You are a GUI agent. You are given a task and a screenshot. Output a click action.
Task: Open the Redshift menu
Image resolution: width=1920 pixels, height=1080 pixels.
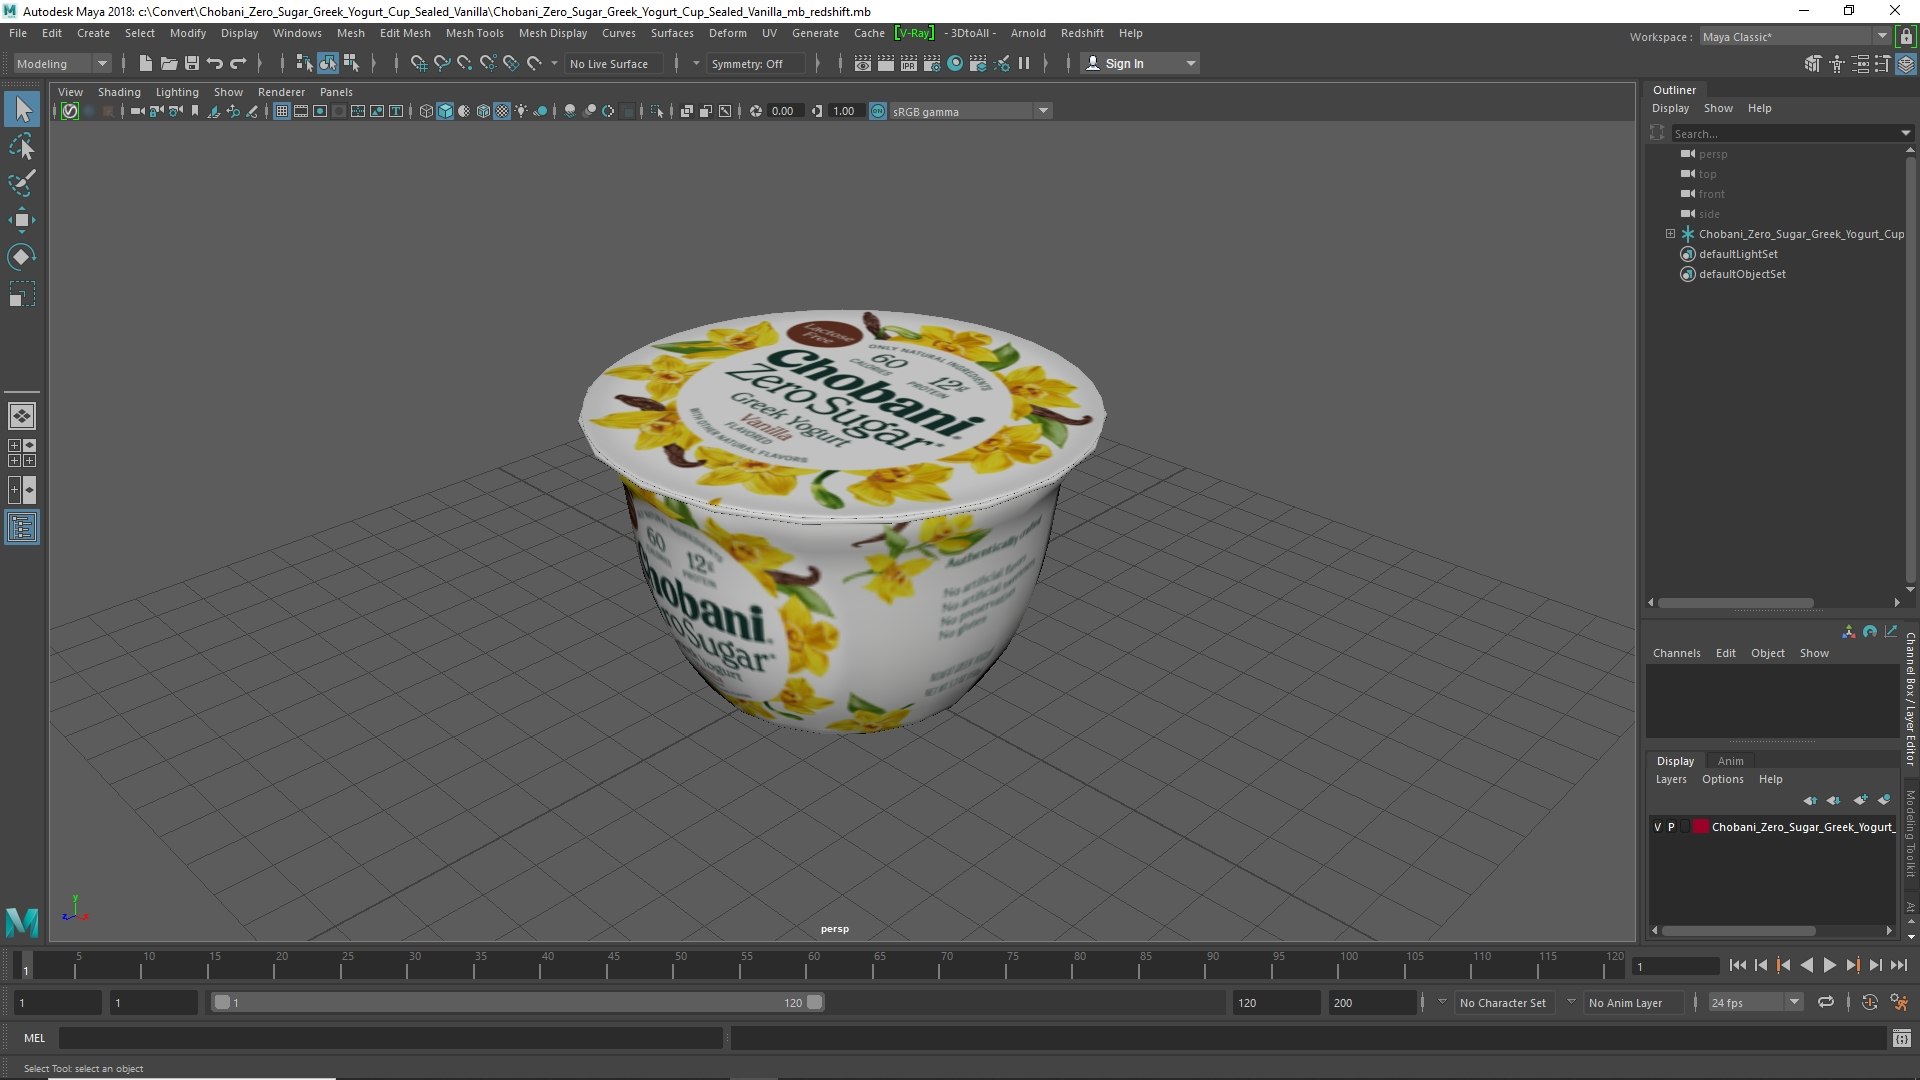click(x=1082, y=33)
